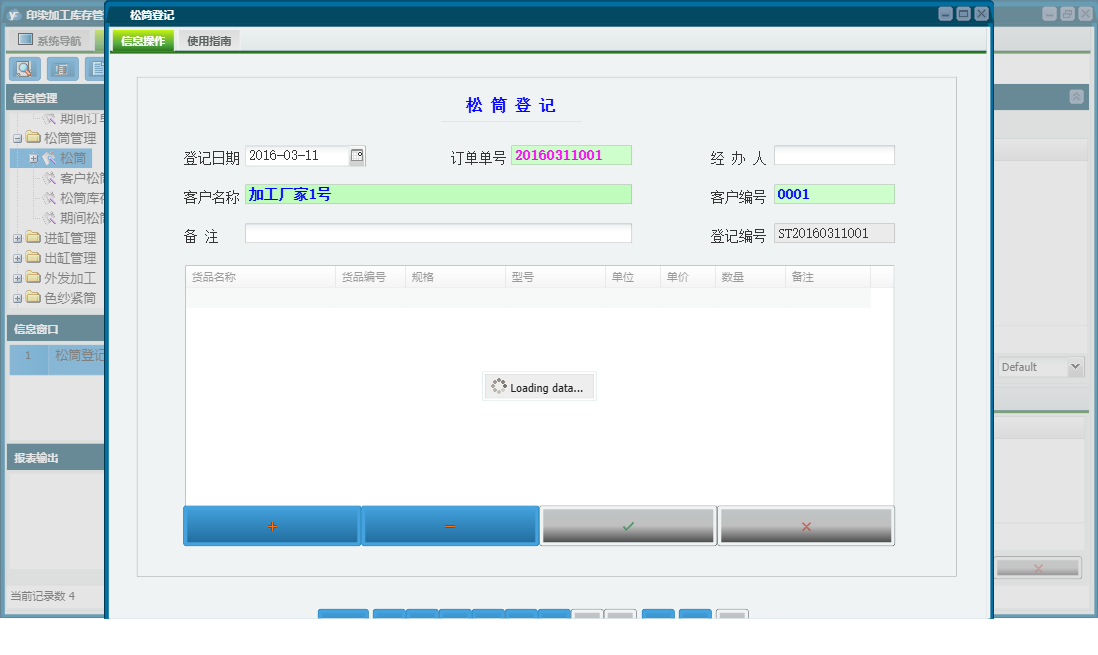The width and height of the screenshot is (1098, 655).
Task: Click the minus button to remove a row
Action: coord(450,526)
